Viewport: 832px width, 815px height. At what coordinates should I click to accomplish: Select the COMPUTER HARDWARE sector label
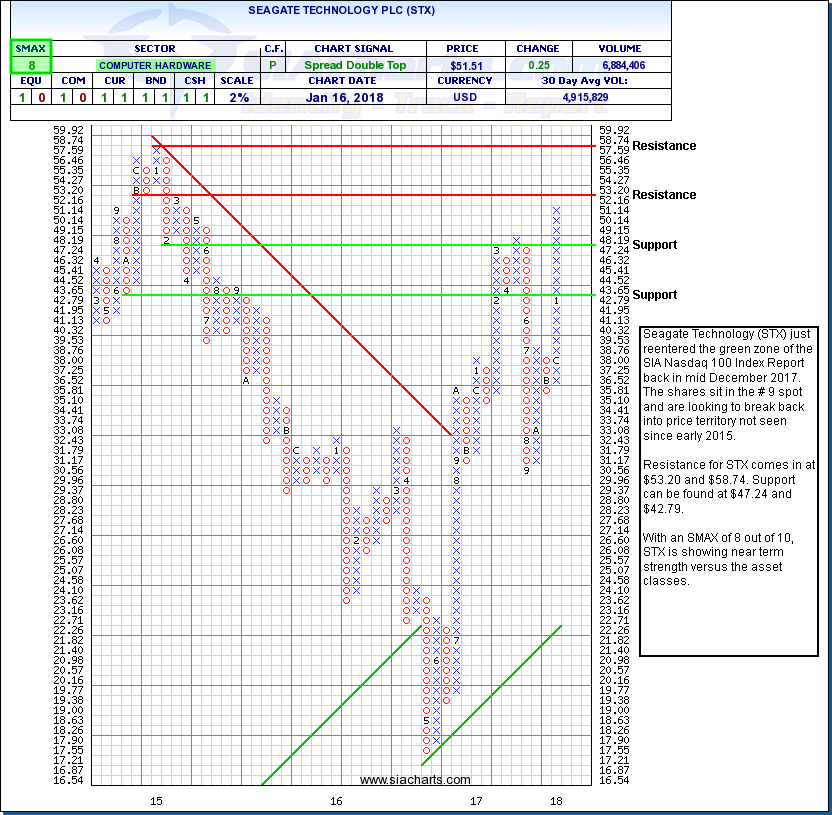(154, 65)
